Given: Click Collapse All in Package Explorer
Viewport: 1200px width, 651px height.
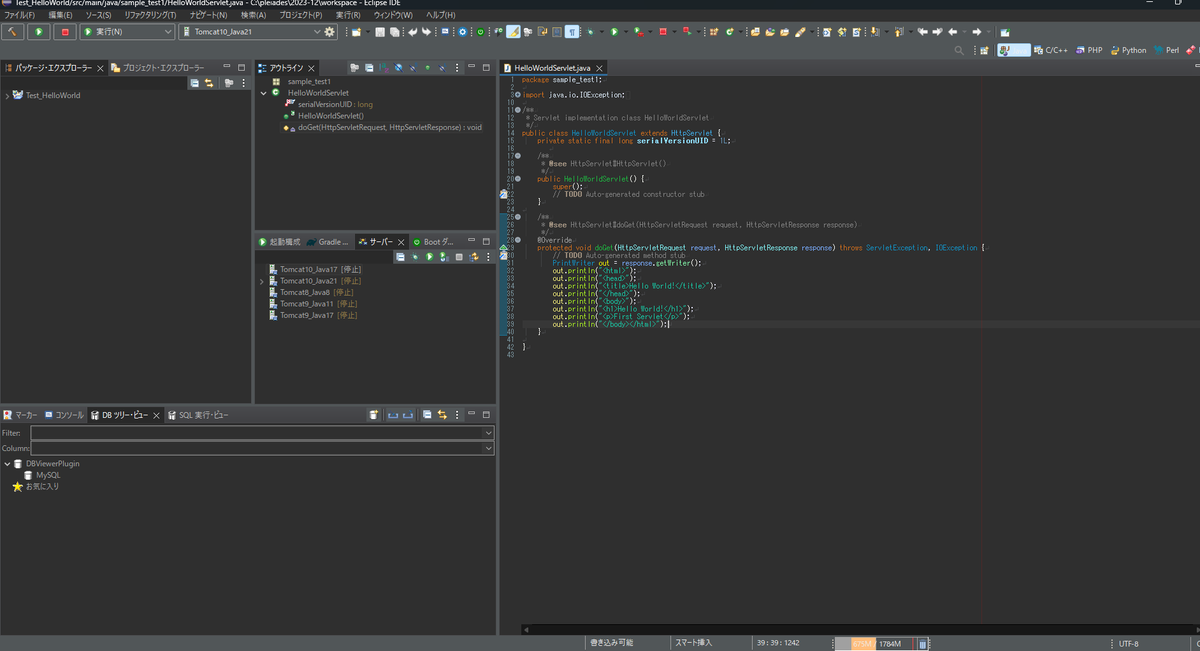Looking at the screenshot, I should [194, 83].
